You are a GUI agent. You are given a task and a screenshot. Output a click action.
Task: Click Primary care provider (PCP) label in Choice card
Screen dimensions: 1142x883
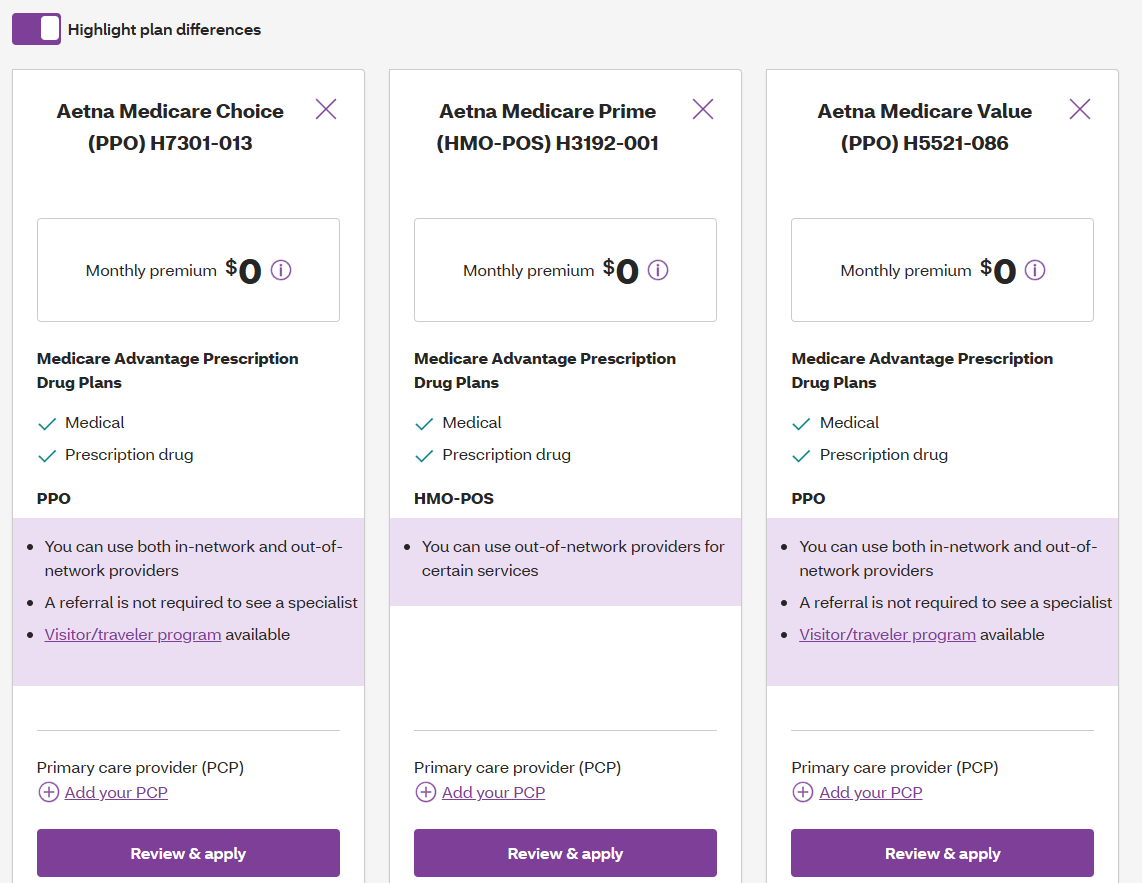[x=141, y=767]
